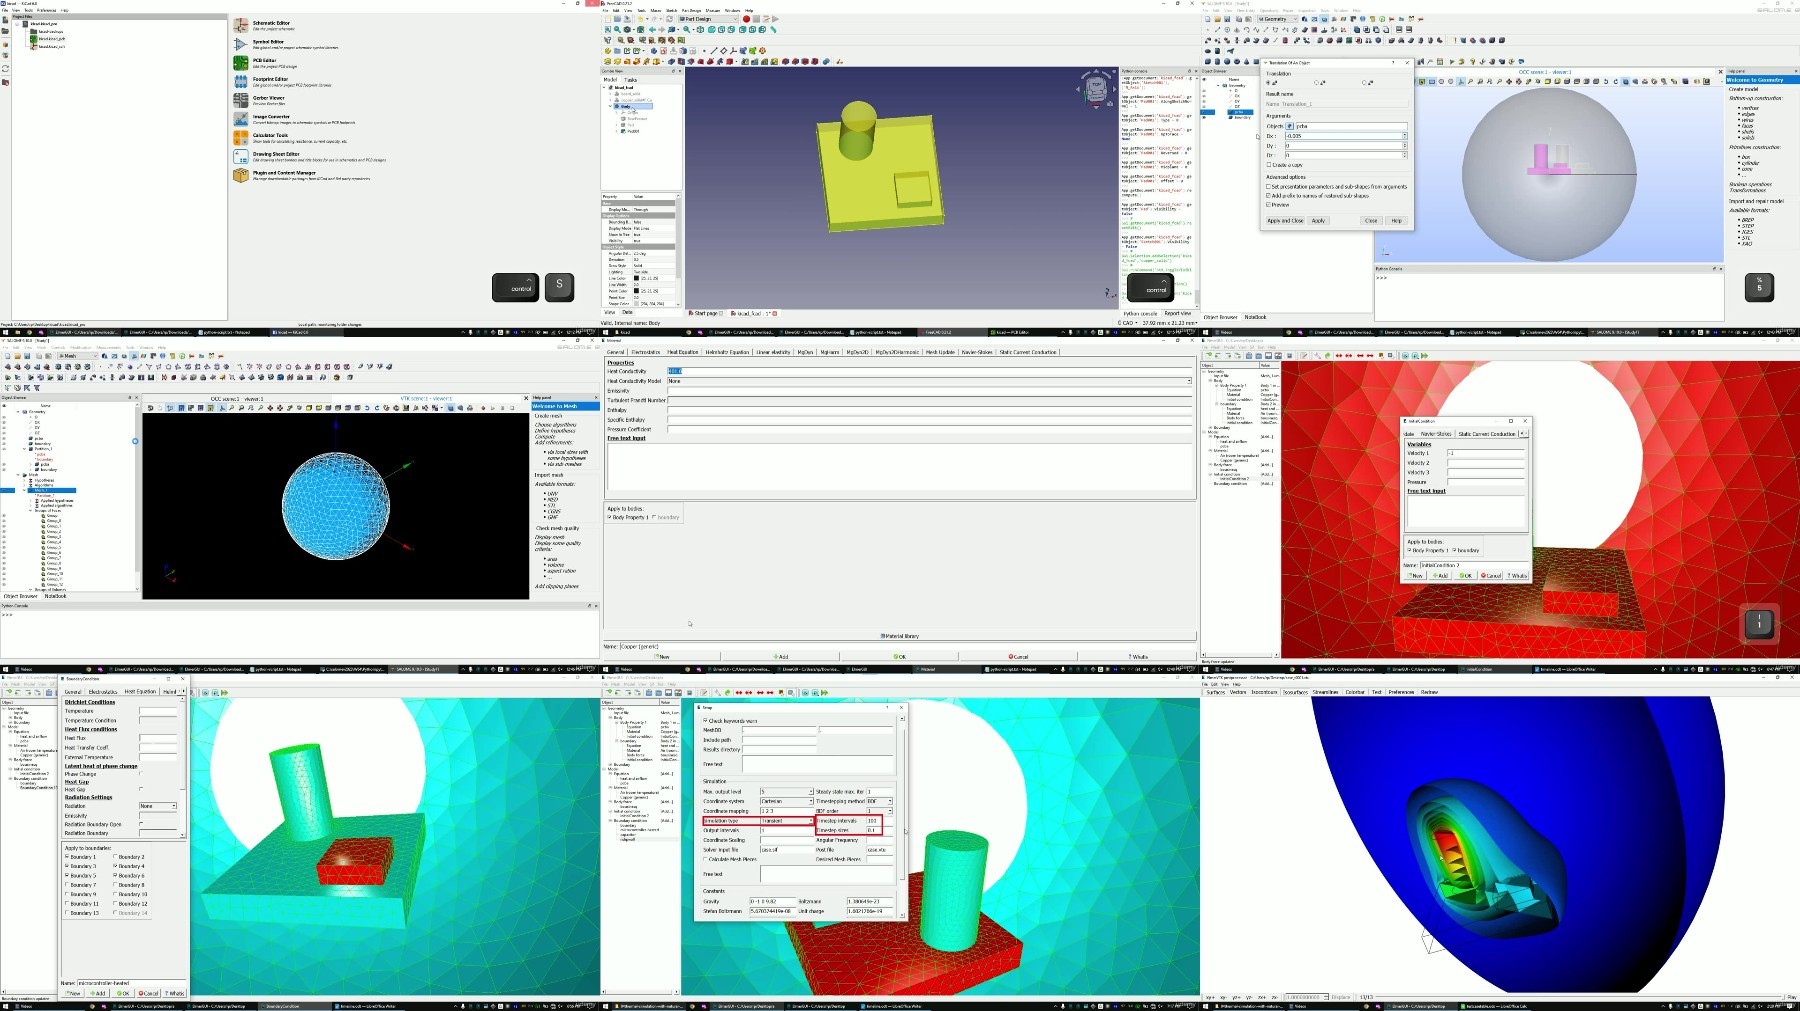The image size is (1800, 1011).
Task: Click the Save icon in Salome Geometry toolbar
Action: coord(1226,19)
